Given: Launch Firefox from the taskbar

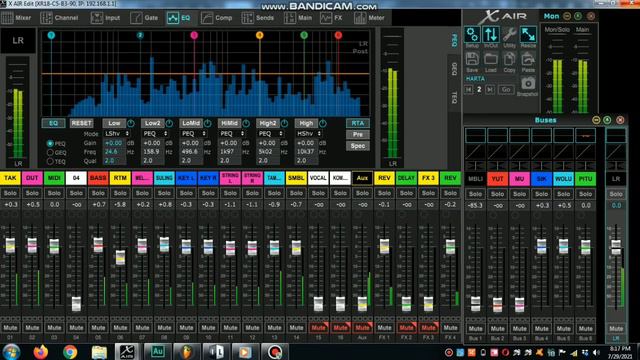Looking at the screenshot, I should pos(40,351).
